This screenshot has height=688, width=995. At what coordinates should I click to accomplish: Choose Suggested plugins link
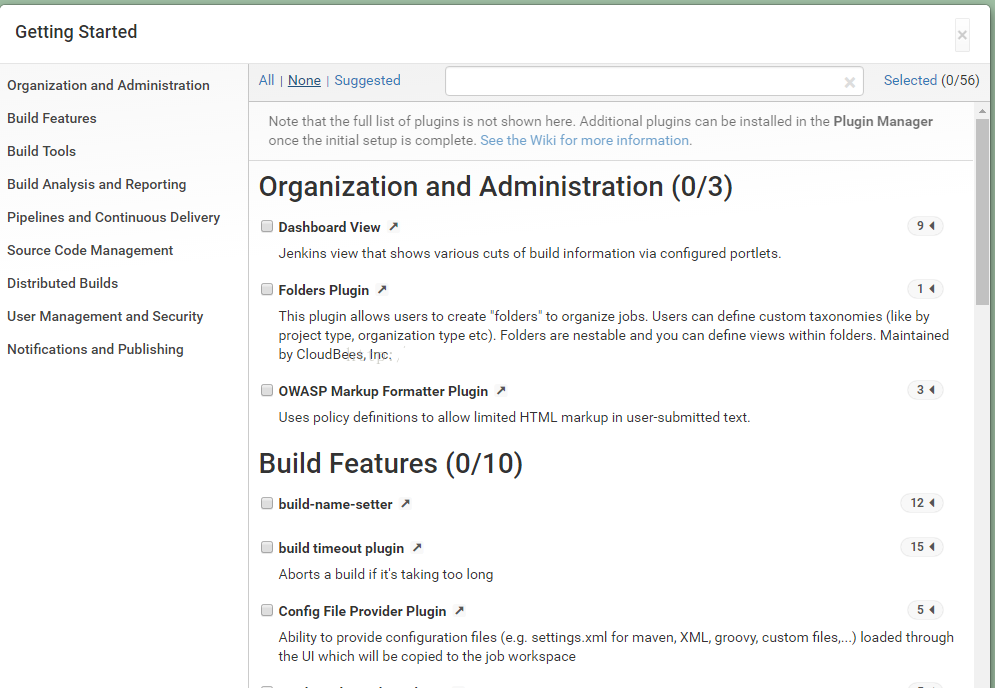pyautogui.click(x=367, y=81)
